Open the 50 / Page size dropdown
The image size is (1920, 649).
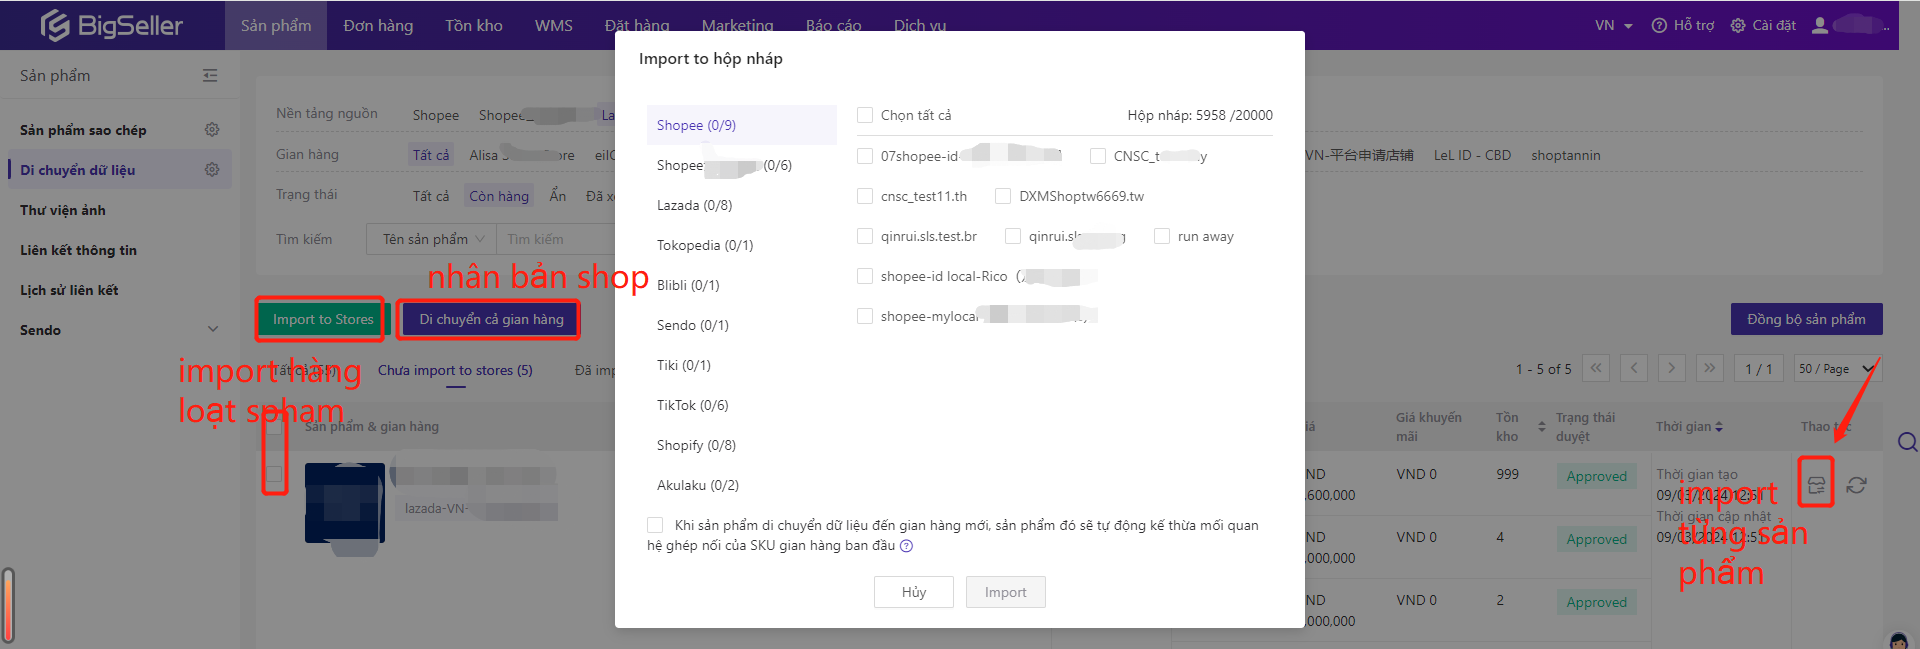[x=1836, y=369]
